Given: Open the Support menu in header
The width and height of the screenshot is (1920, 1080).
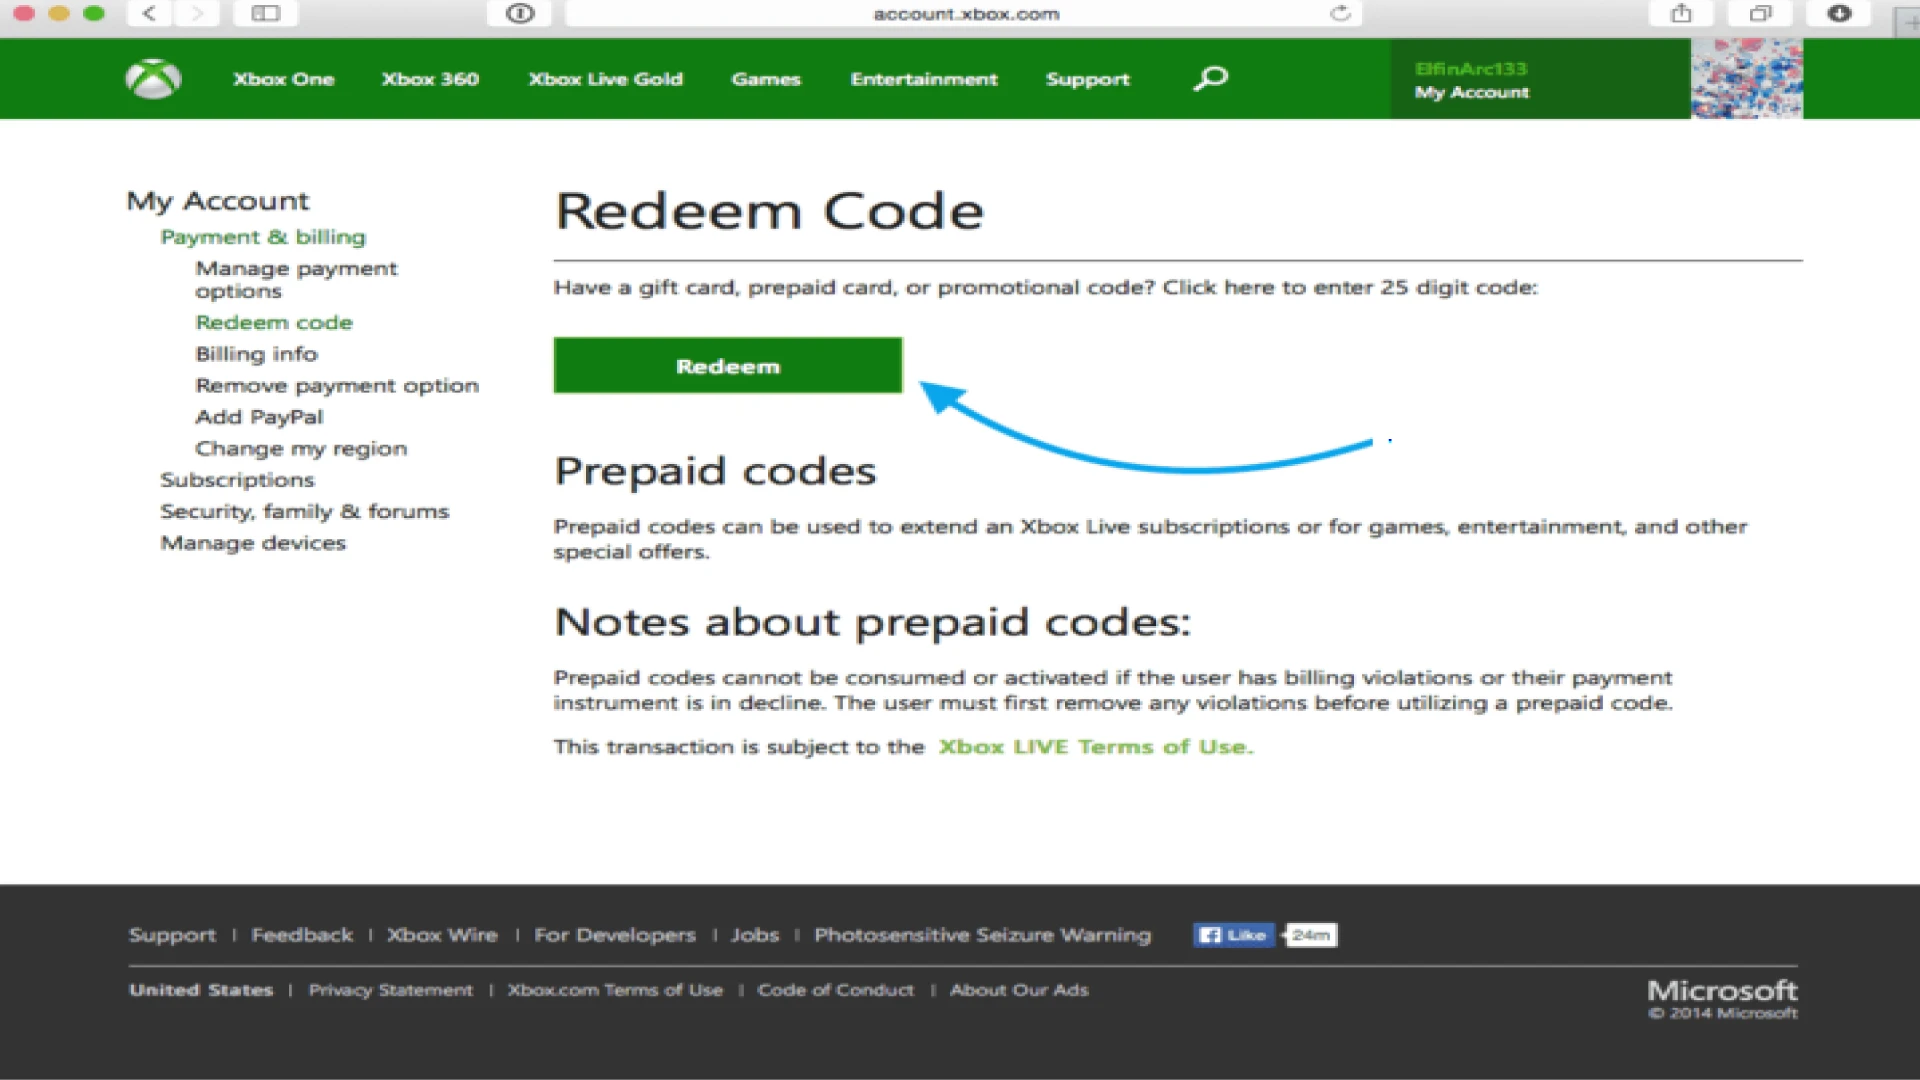Looking at the screenshot, I should click(1088, 79).
